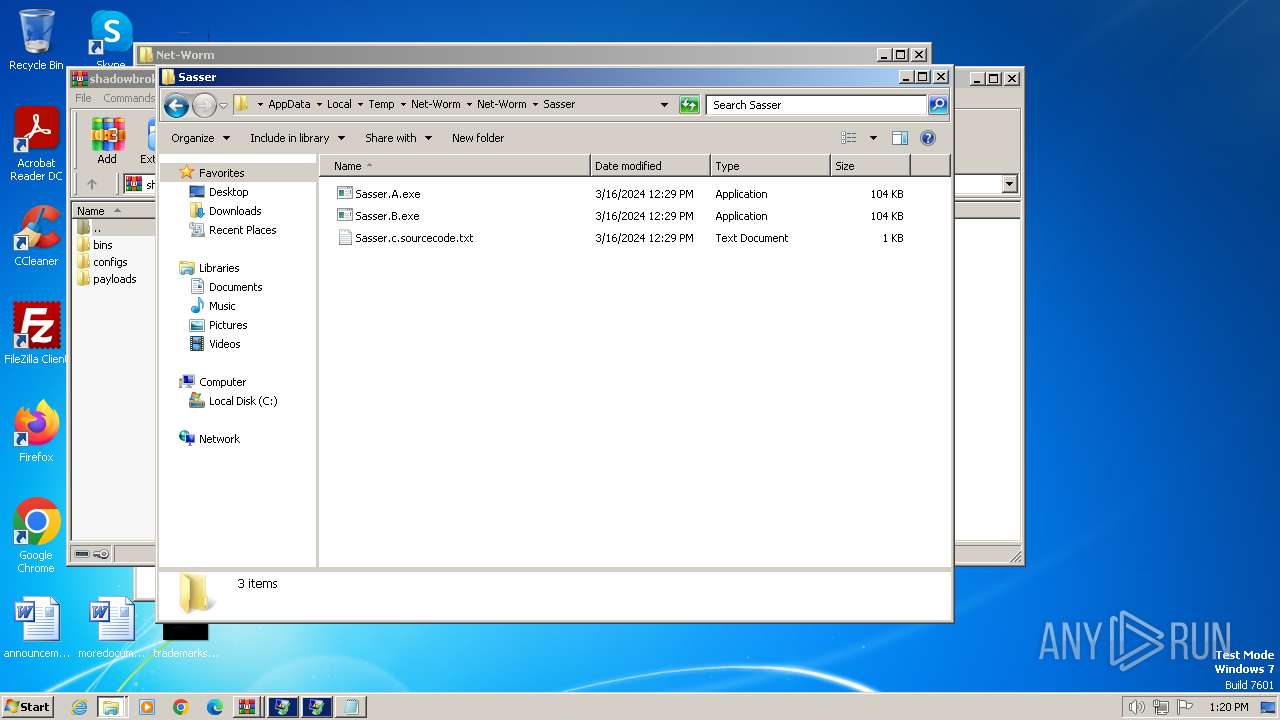The width and height of the screenshot is (1280, 720).
Task: Expand the address bar history dropdown
Action: [x=664, y=105]
